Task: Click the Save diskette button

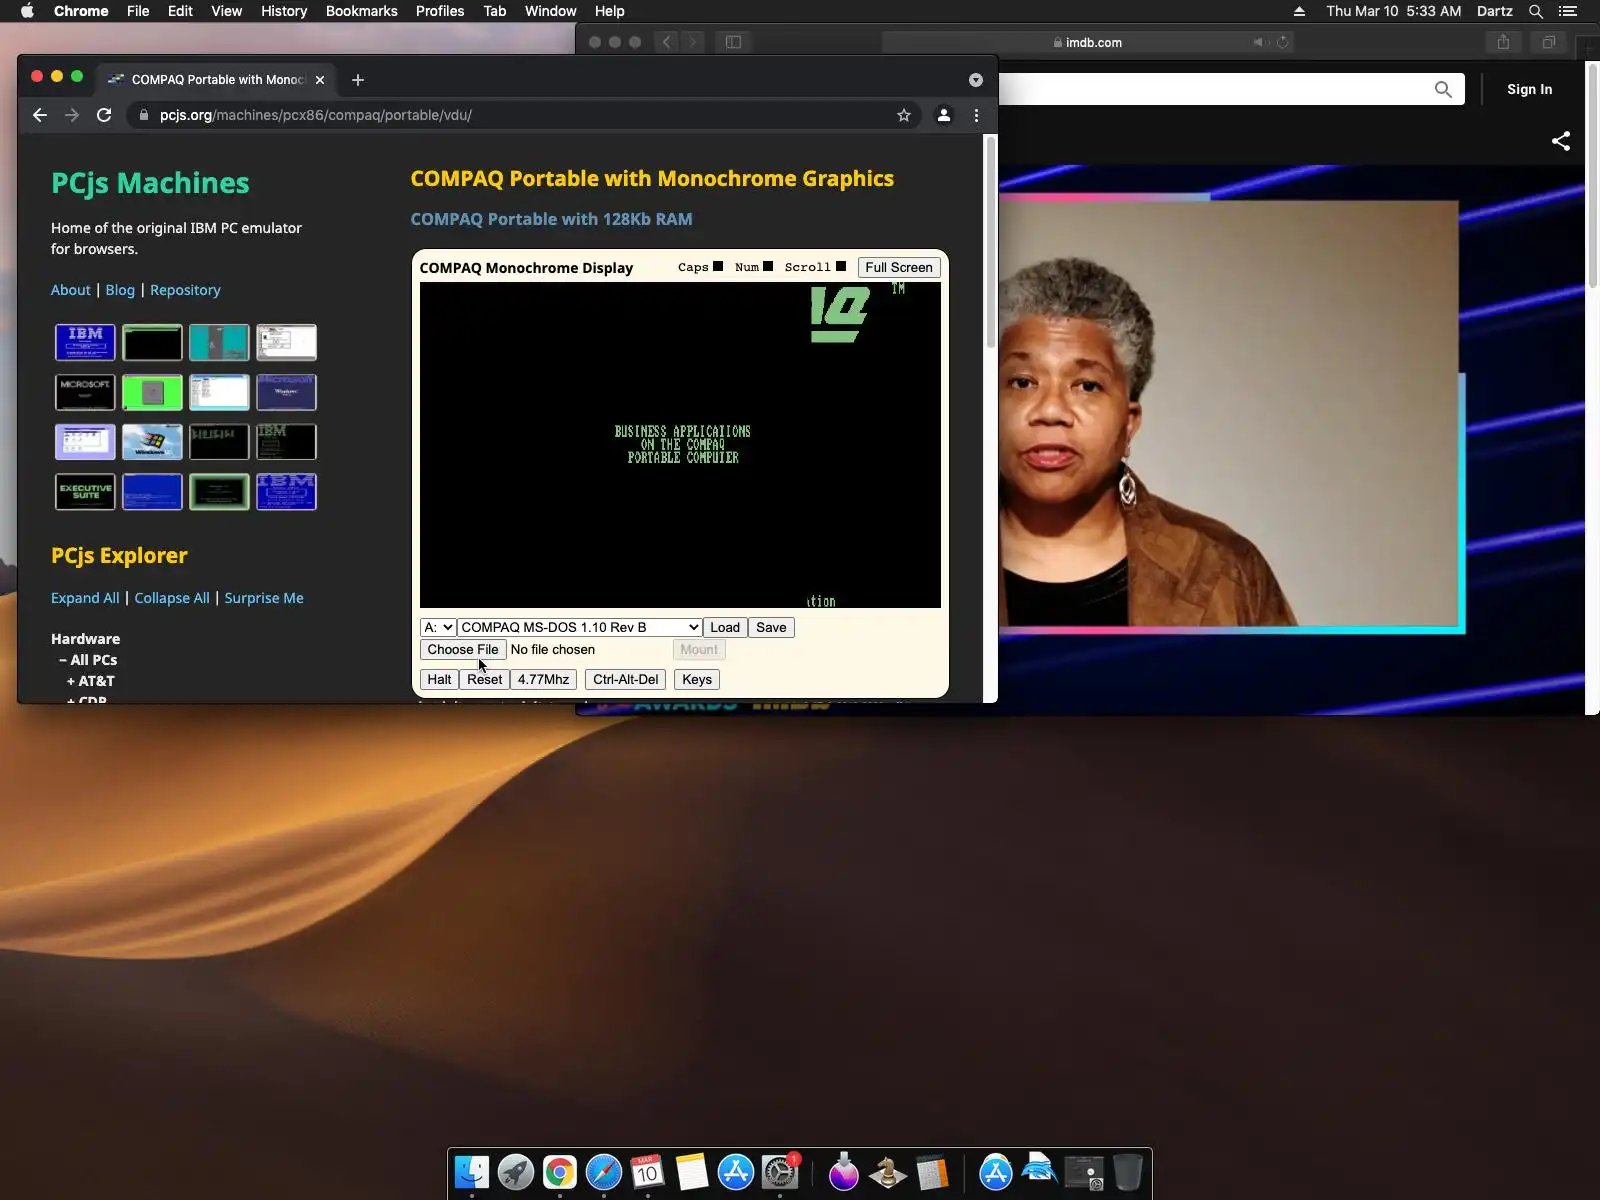Action: pos(771,627)
